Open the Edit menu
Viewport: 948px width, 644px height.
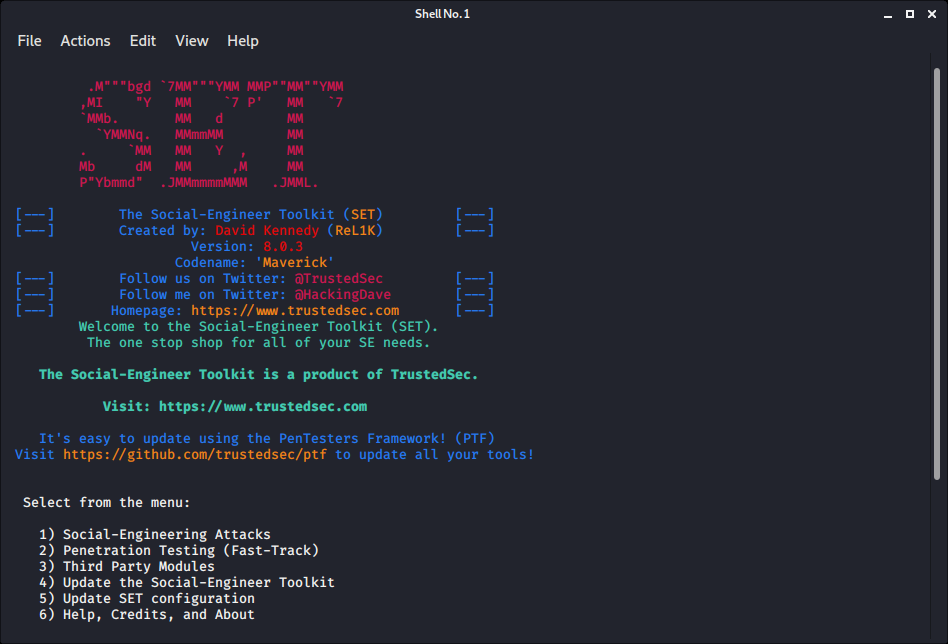point(143,41)
